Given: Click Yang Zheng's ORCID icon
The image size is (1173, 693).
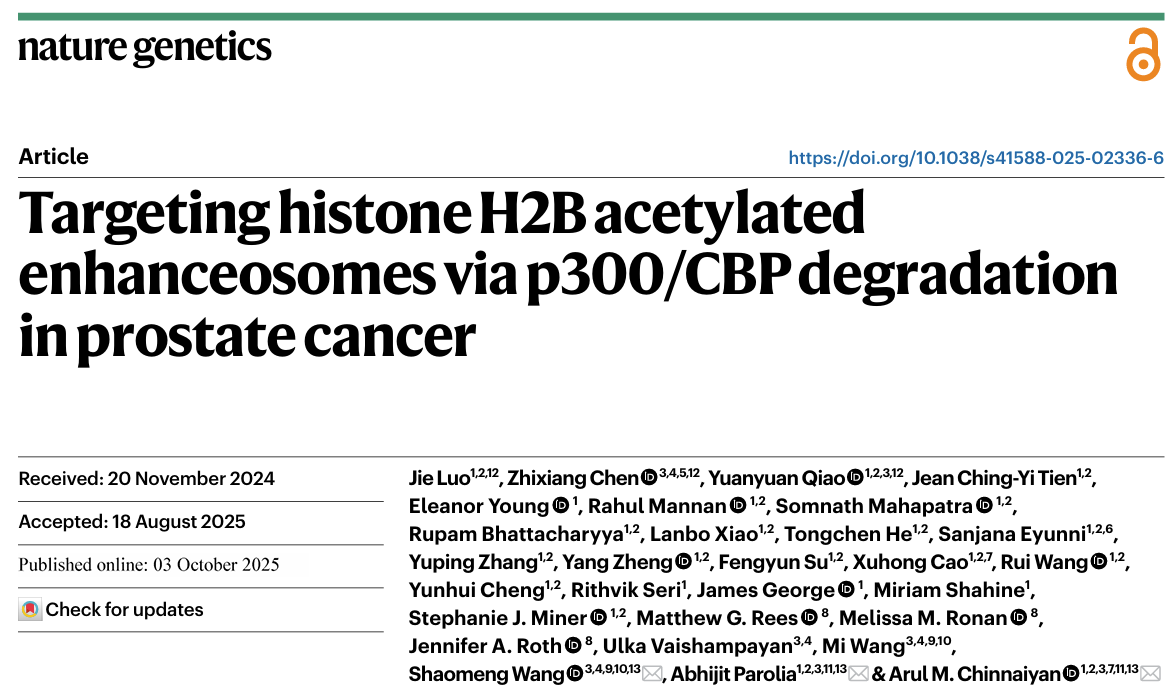Looking at the screenshot, I should (684, 562).
